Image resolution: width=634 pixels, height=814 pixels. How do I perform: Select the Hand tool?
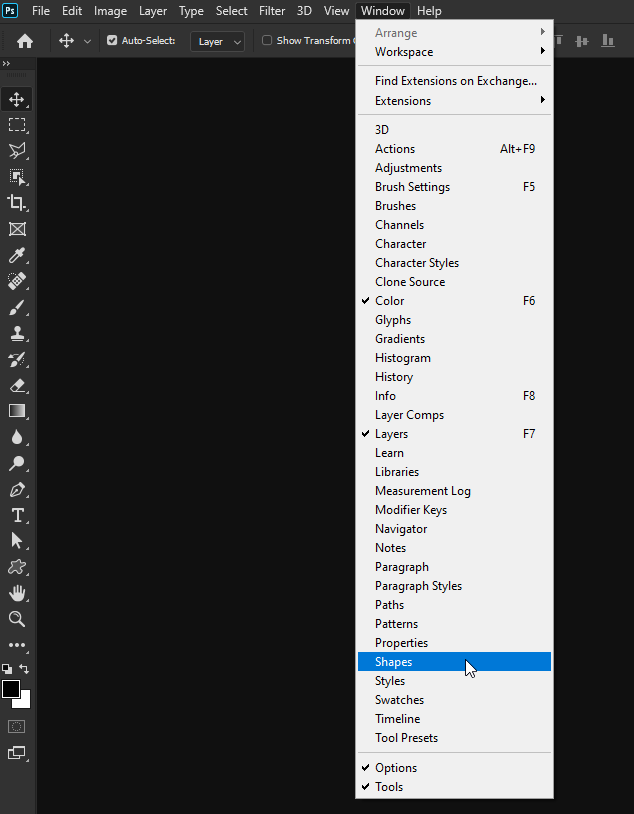[17, 593]
